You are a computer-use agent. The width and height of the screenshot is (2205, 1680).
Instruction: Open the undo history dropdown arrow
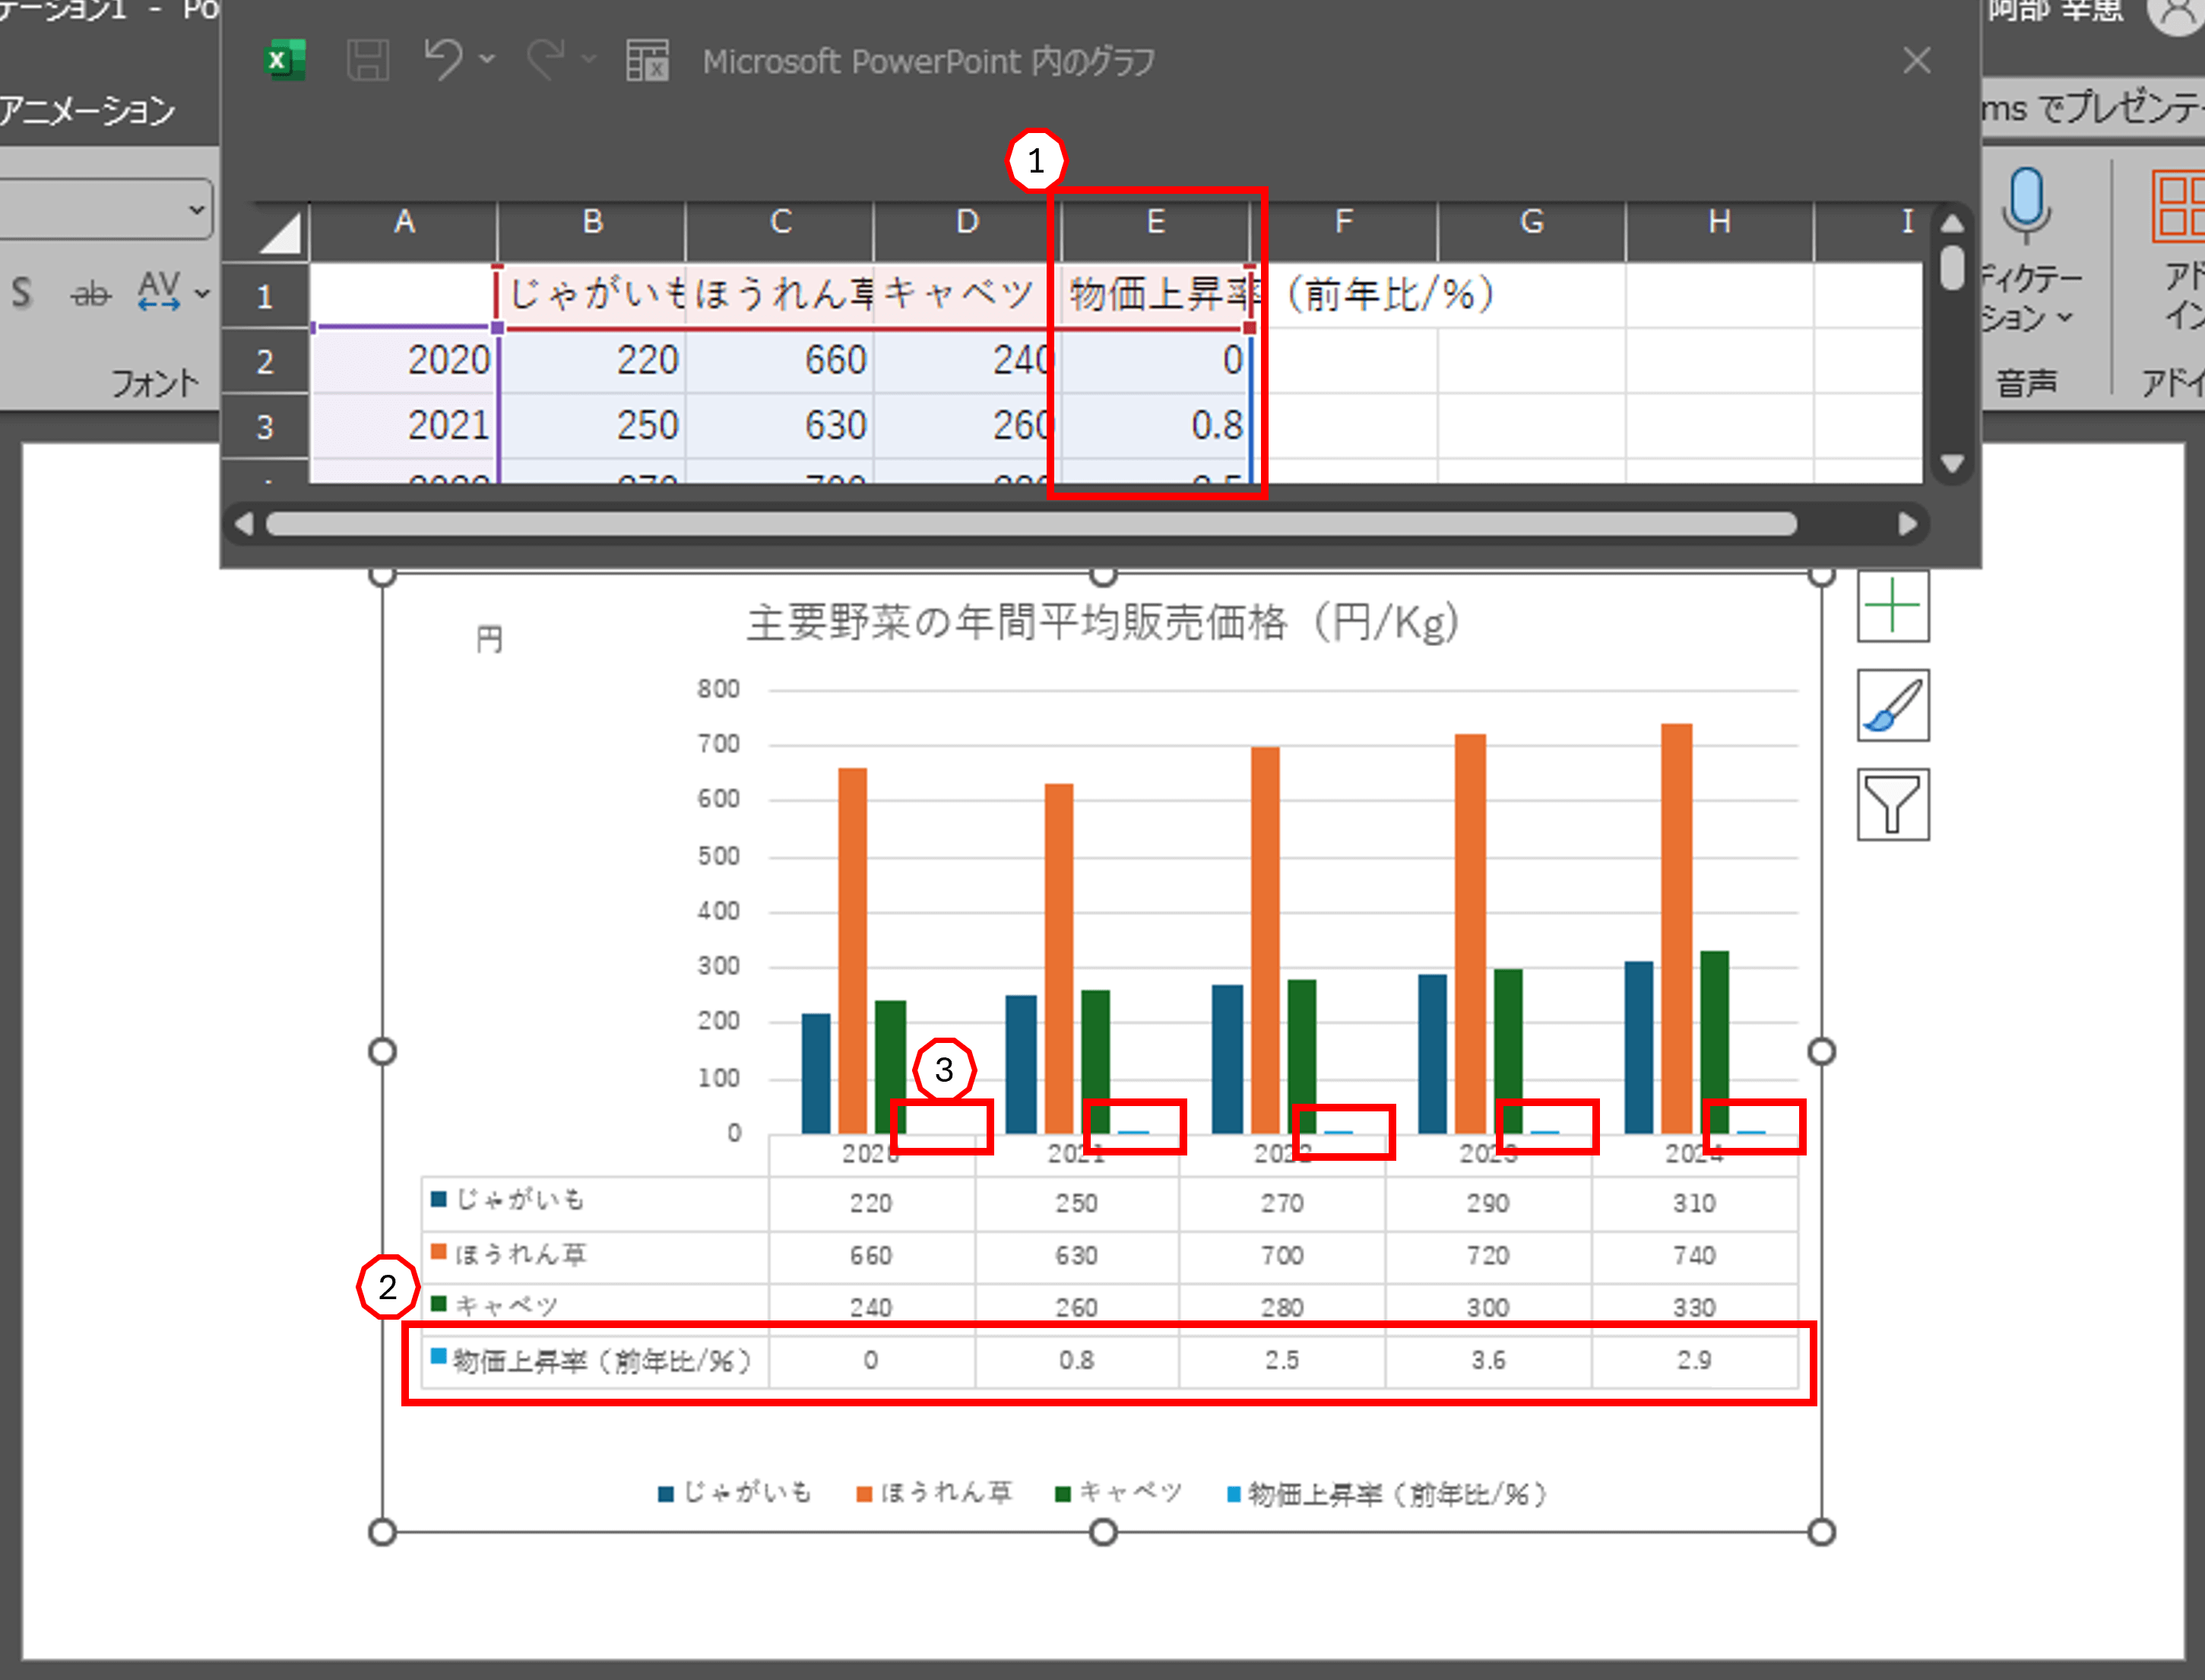[x=487, y=60]
